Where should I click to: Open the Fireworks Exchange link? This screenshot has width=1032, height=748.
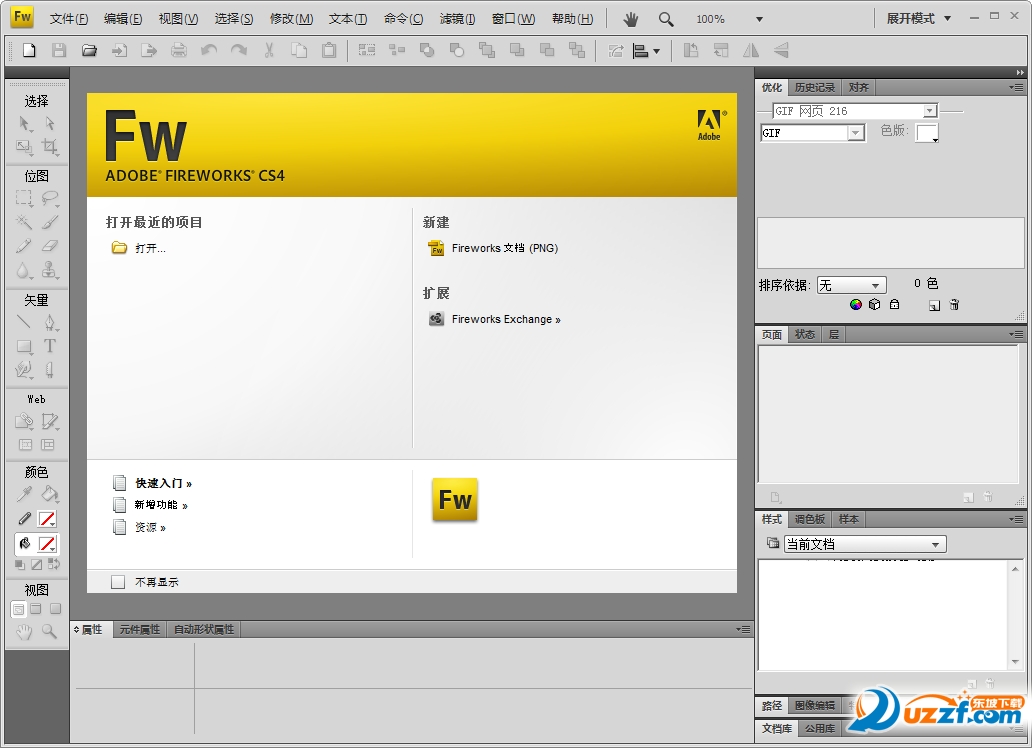(x=505, y=319)
